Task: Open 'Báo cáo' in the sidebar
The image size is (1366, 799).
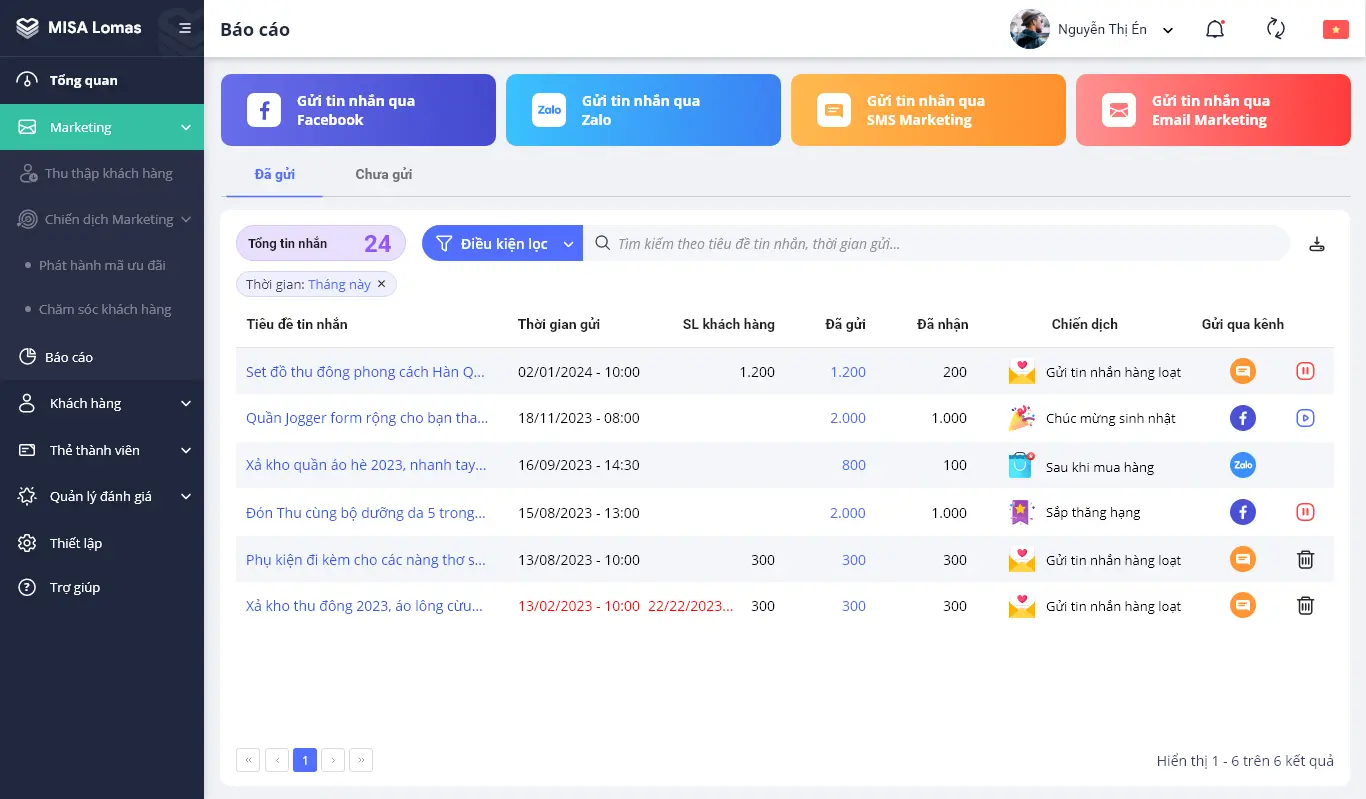Action: click(69, 357)
